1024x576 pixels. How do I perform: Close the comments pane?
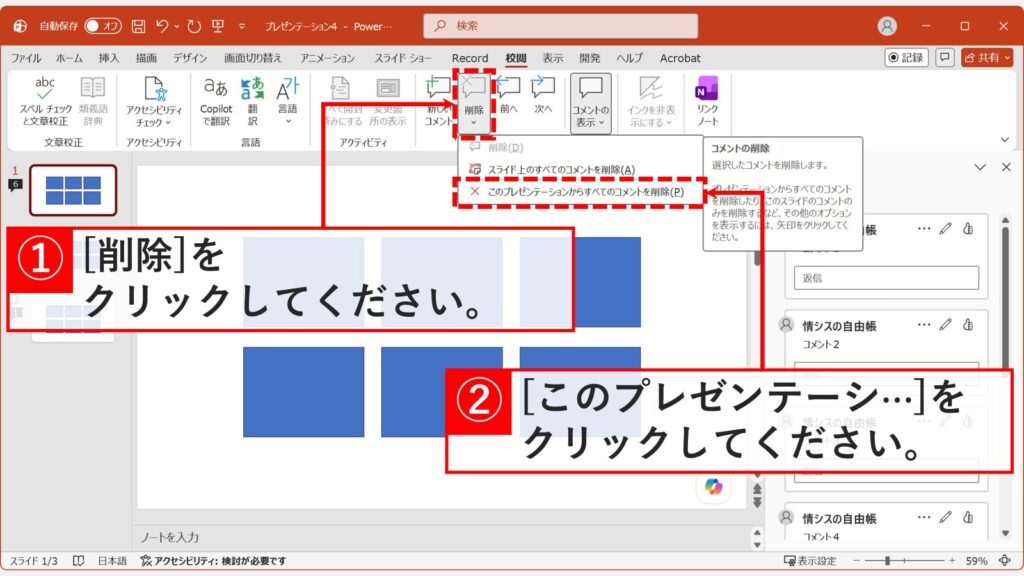[x=1006, y=167]
